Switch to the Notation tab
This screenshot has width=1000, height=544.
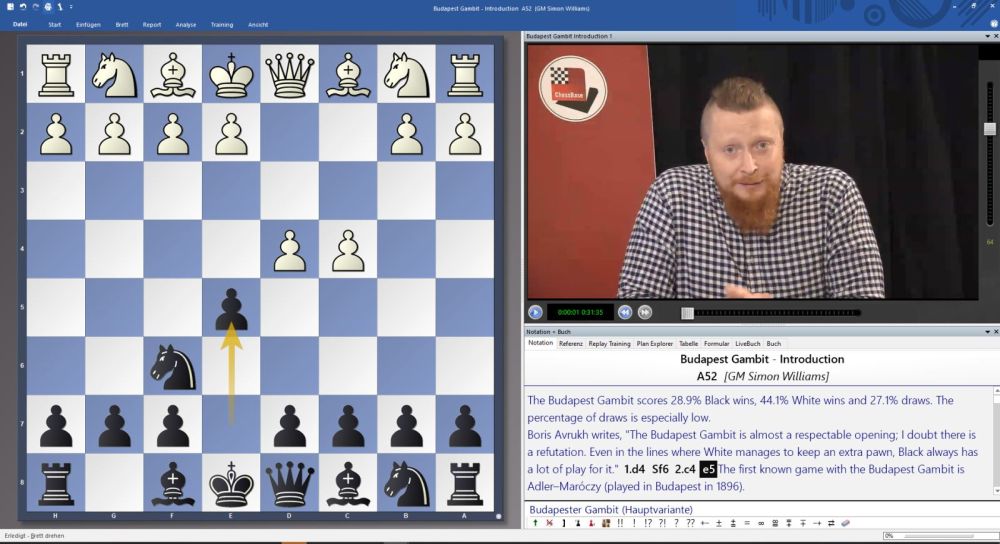click(540, 343)
